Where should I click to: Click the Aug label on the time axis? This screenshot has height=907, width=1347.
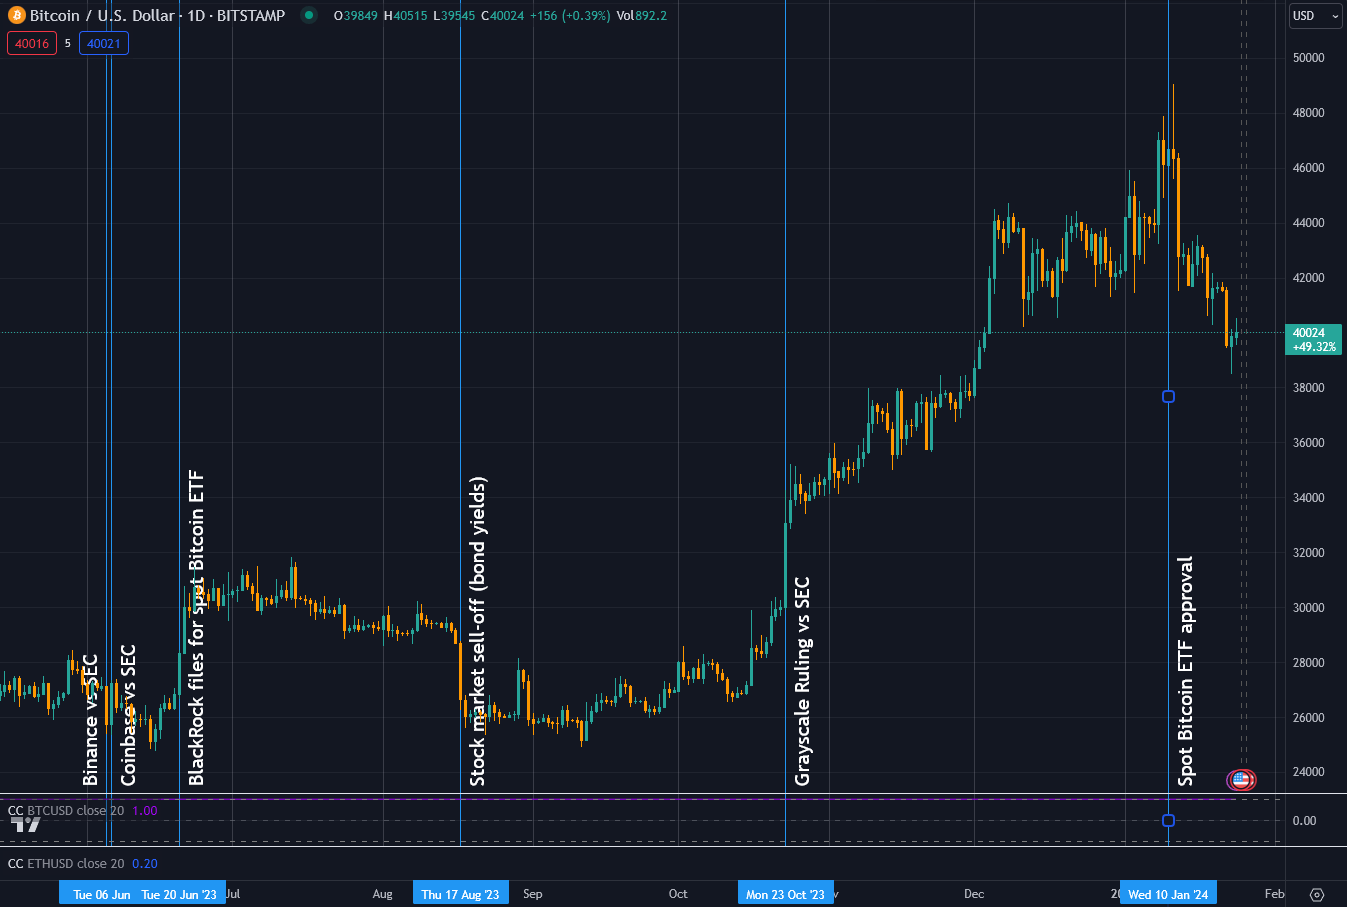pos(382,894)
